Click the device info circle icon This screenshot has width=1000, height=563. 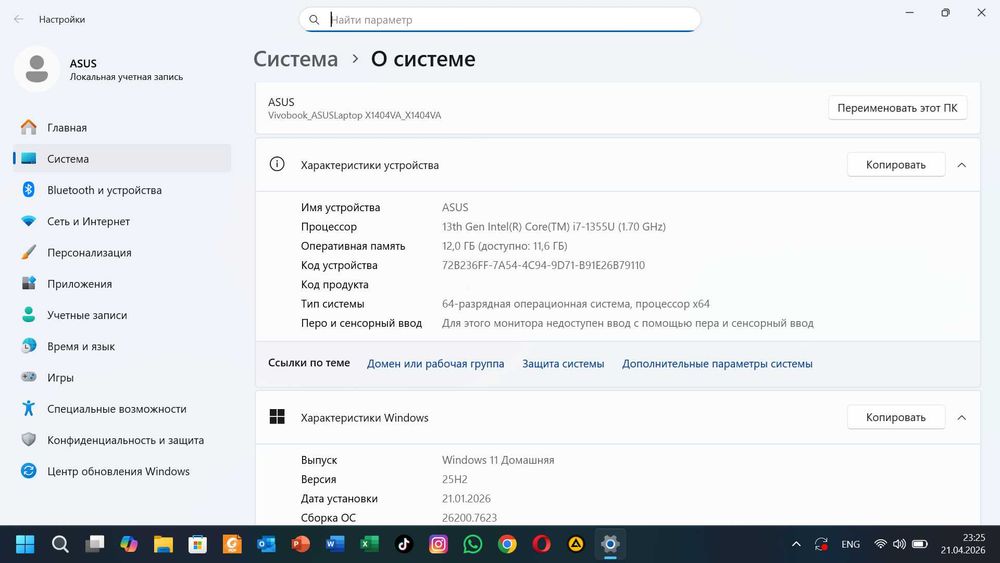(x=277, y=165)
